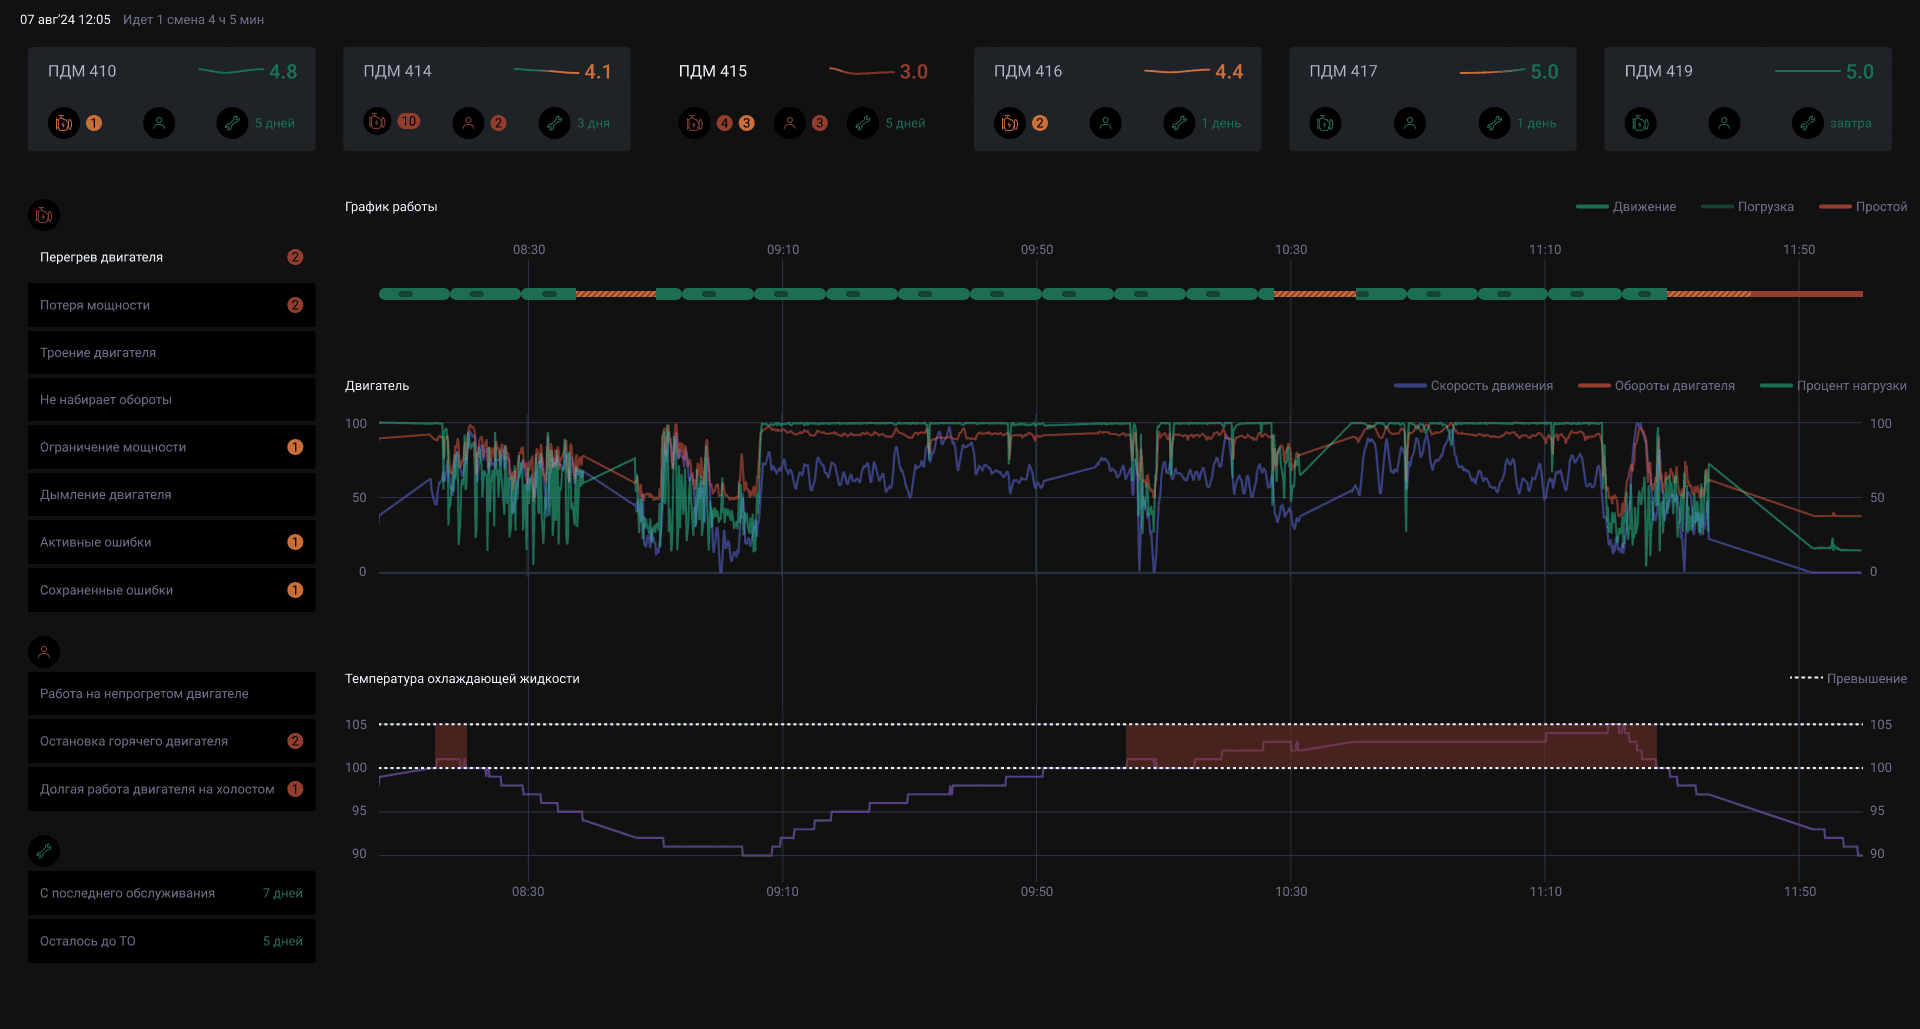This screenshot has width=1920, height=1029.
Task: Click the wrench maintenance icon on ПДМ 415 card
Action: [x=863, y=123]
